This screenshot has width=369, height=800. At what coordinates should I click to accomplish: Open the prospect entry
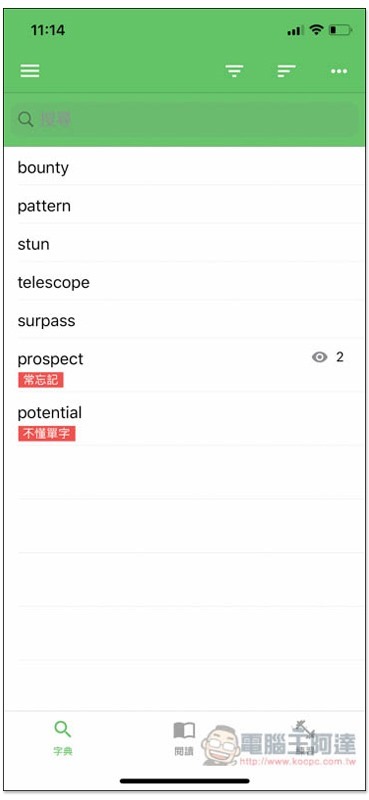184,366
